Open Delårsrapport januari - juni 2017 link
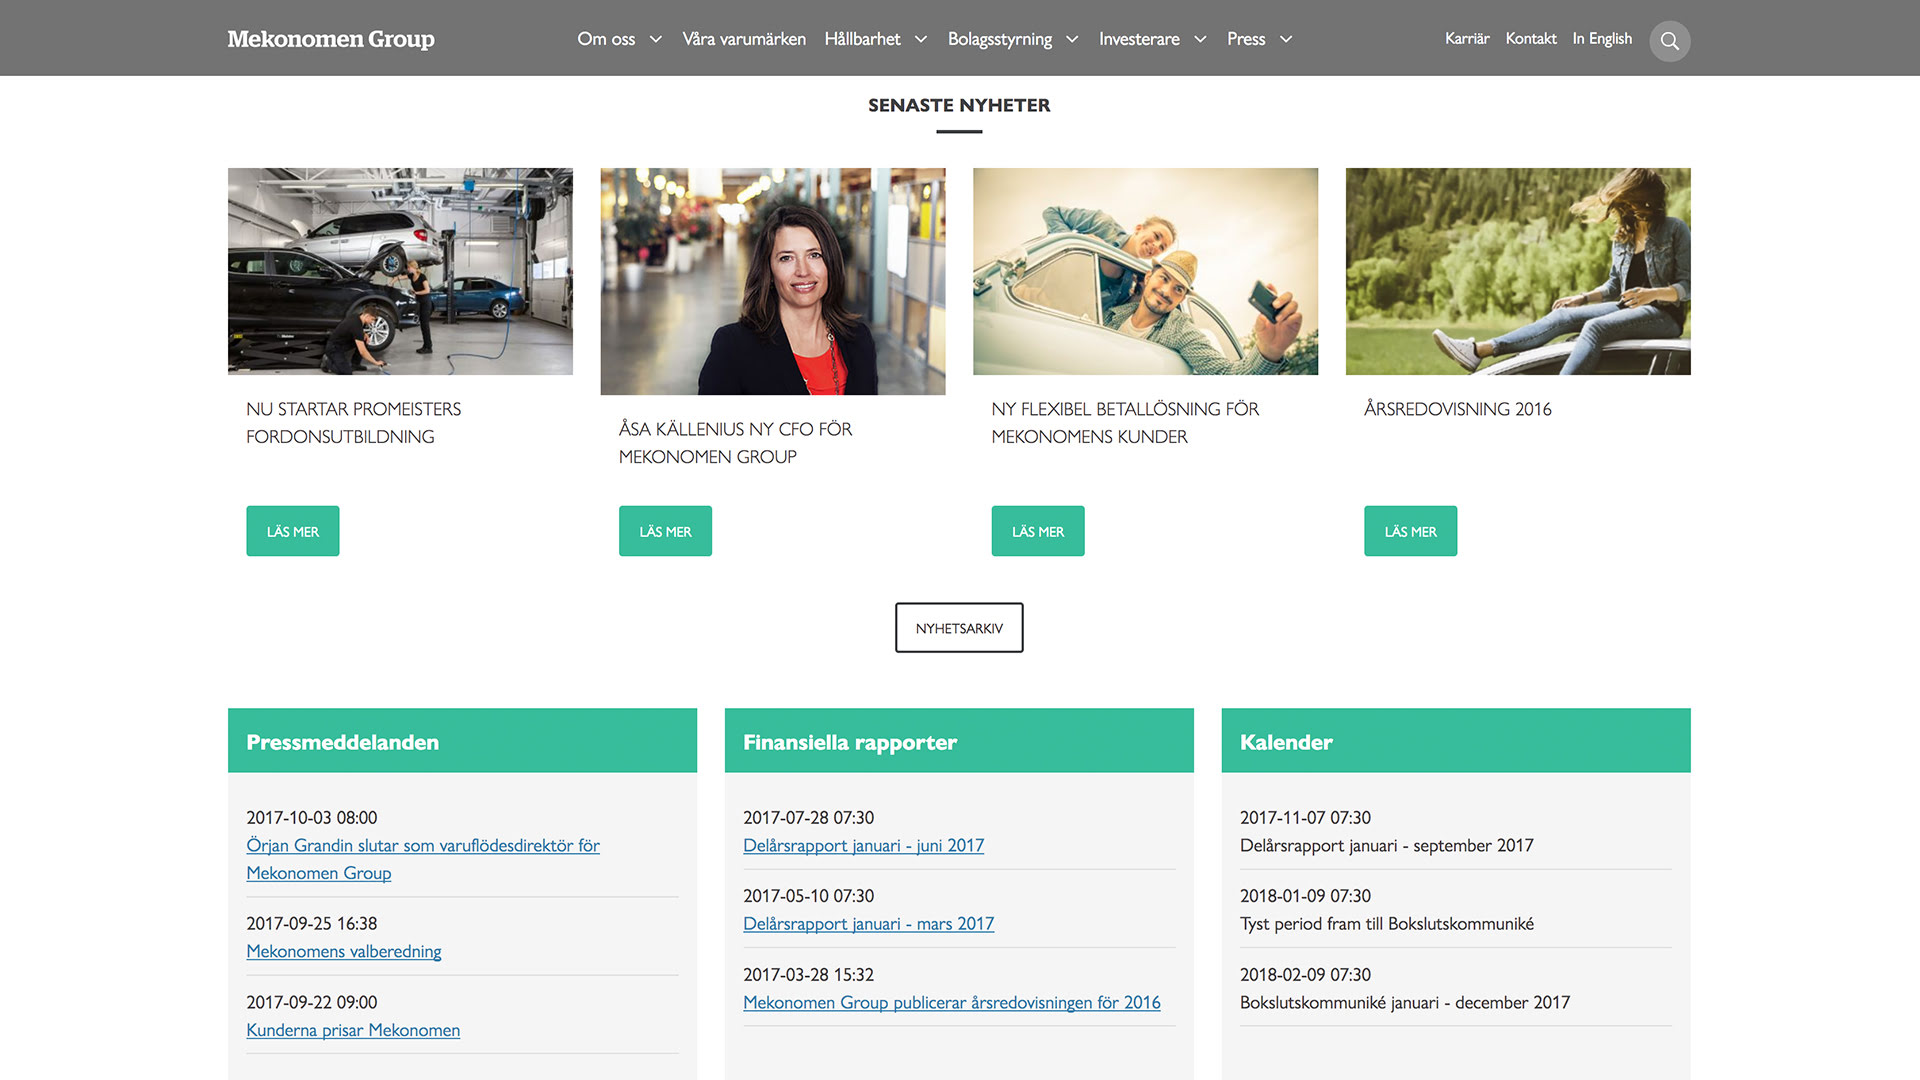Viewport: 1920px width, 1080px height. (863, 845)
